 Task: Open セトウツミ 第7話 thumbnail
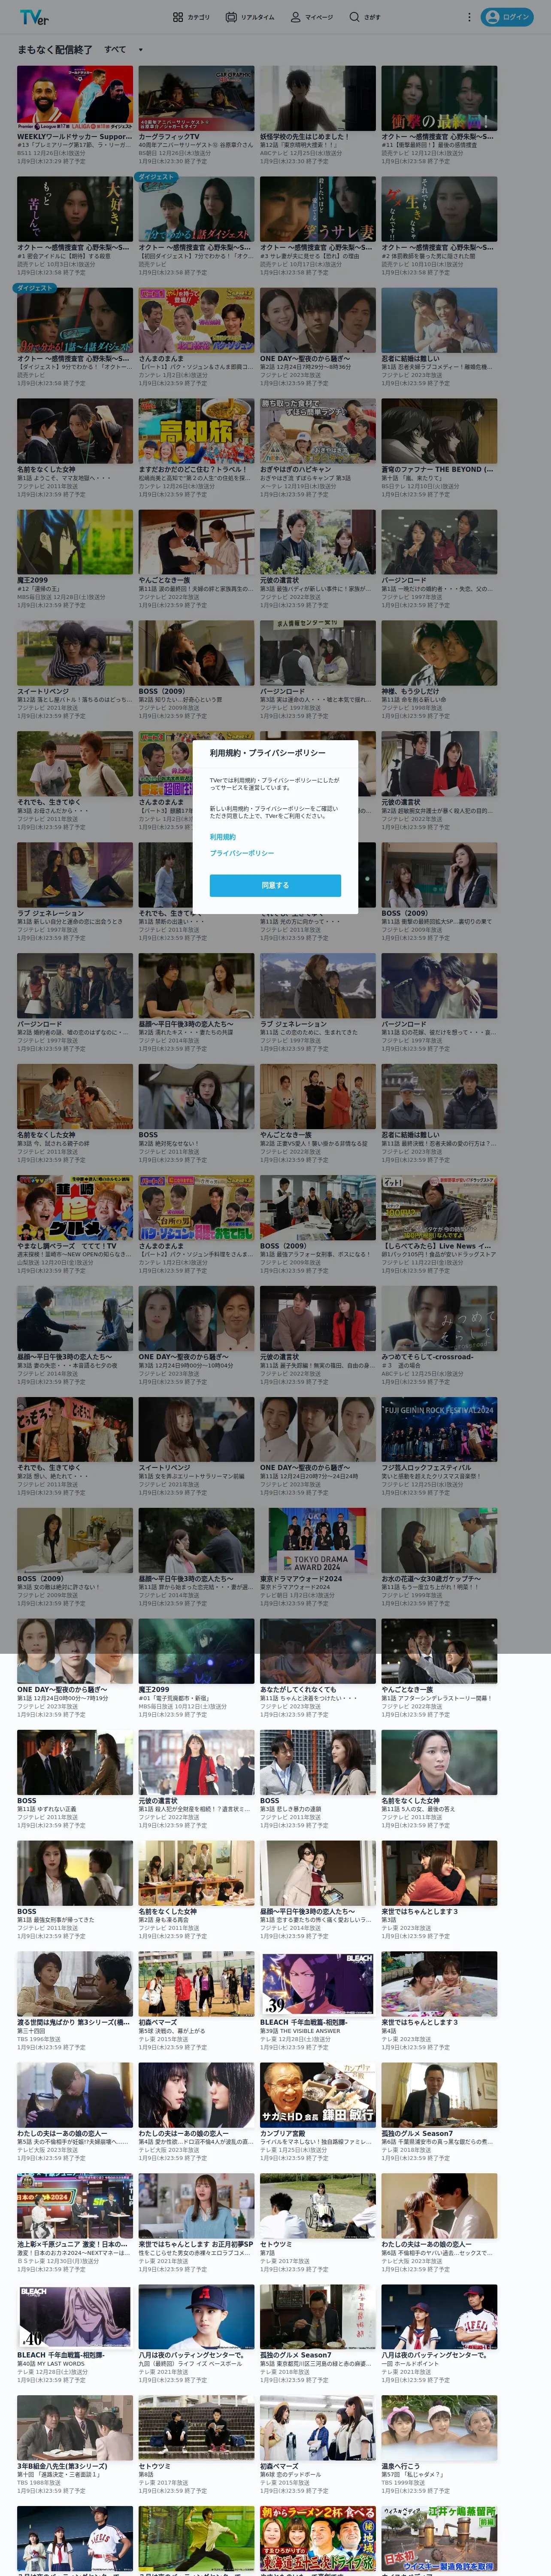pyautogui.click(x=318, y=2206)
